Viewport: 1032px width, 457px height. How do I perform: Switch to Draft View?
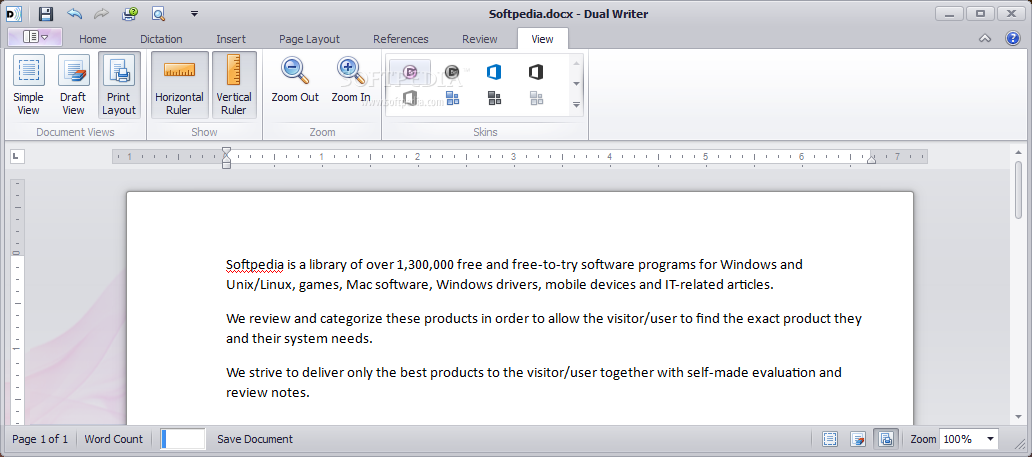73,85
